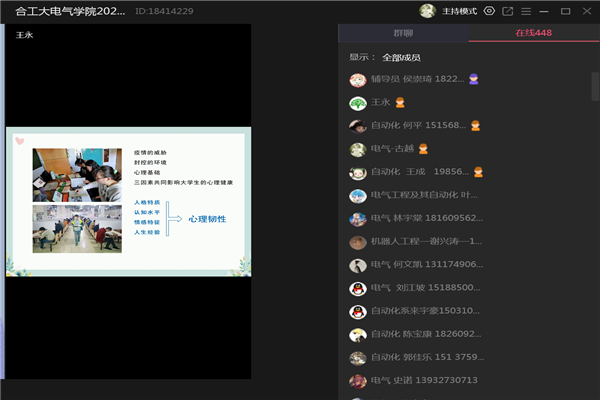Click the penguin avatar of 电气 刘江坡
Viewport: 600px width, 400px height.
point(357,288)
